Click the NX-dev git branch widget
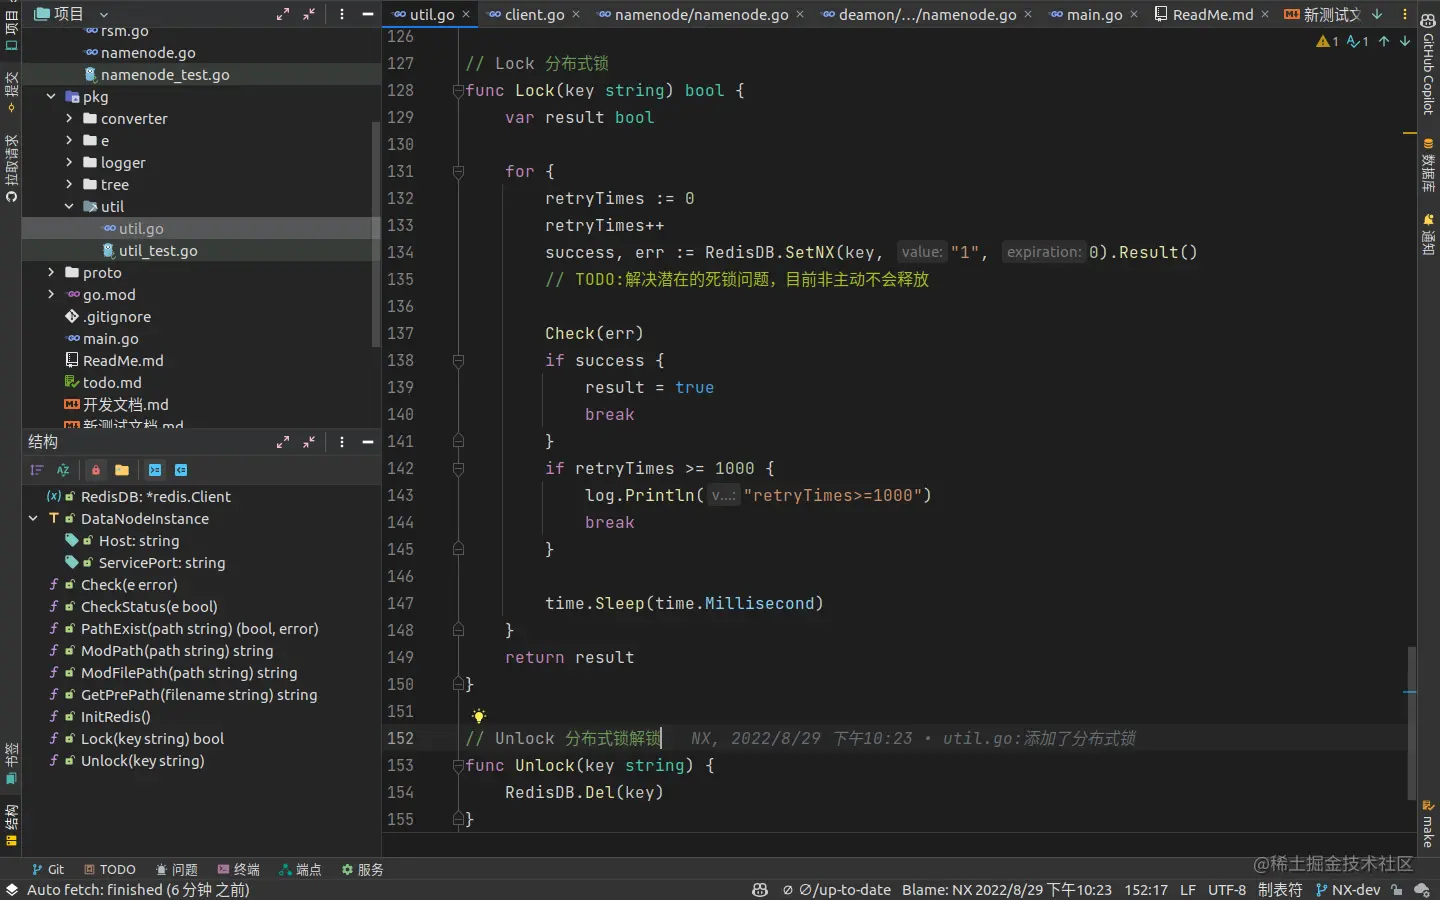The height and width of the screenshot is (900, 1440). pos(1348,890)
